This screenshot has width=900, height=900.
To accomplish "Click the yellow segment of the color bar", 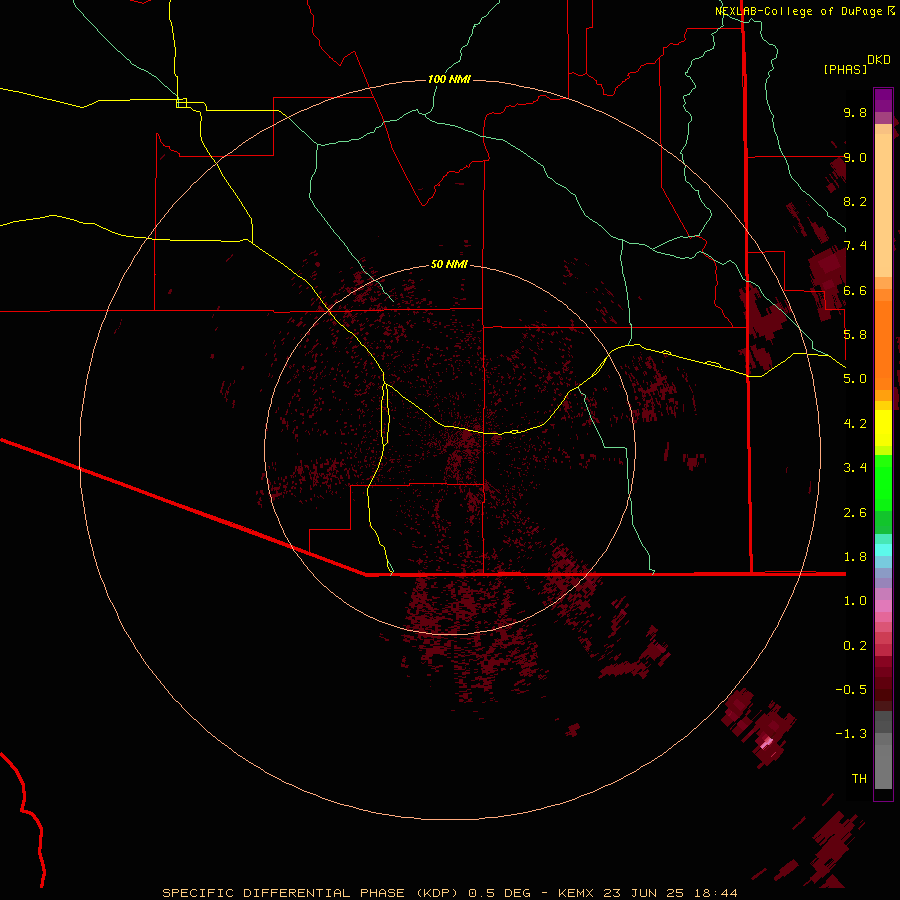I will 883,428.
